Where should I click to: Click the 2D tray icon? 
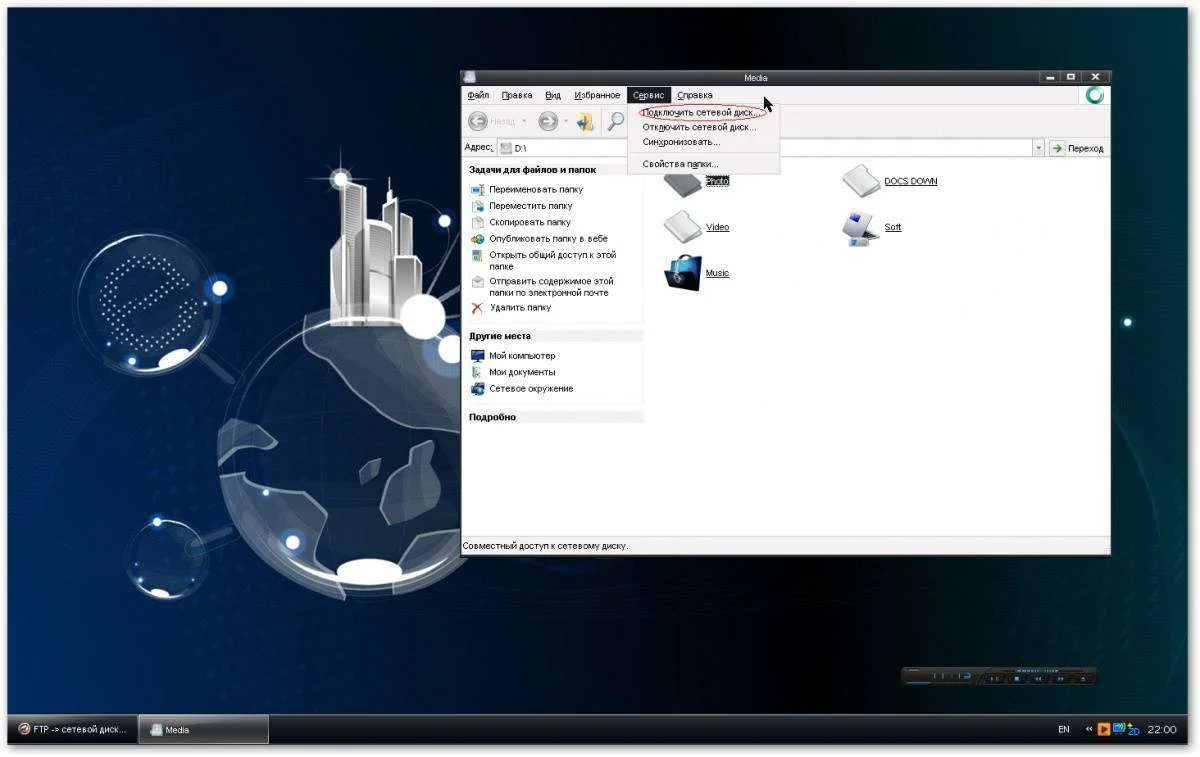1133,731
